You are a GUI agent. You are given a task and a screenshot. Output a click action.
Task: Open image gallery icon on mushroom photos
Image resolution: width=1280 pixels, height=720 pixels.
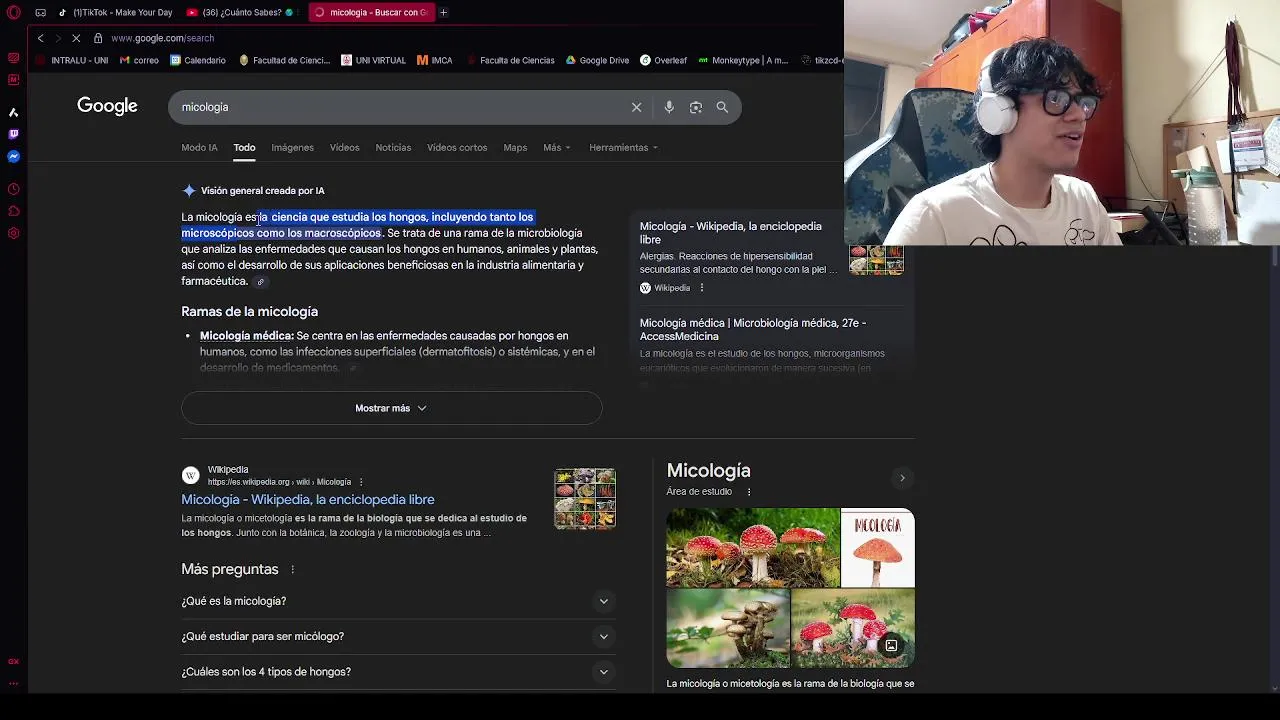pos(891,645)
